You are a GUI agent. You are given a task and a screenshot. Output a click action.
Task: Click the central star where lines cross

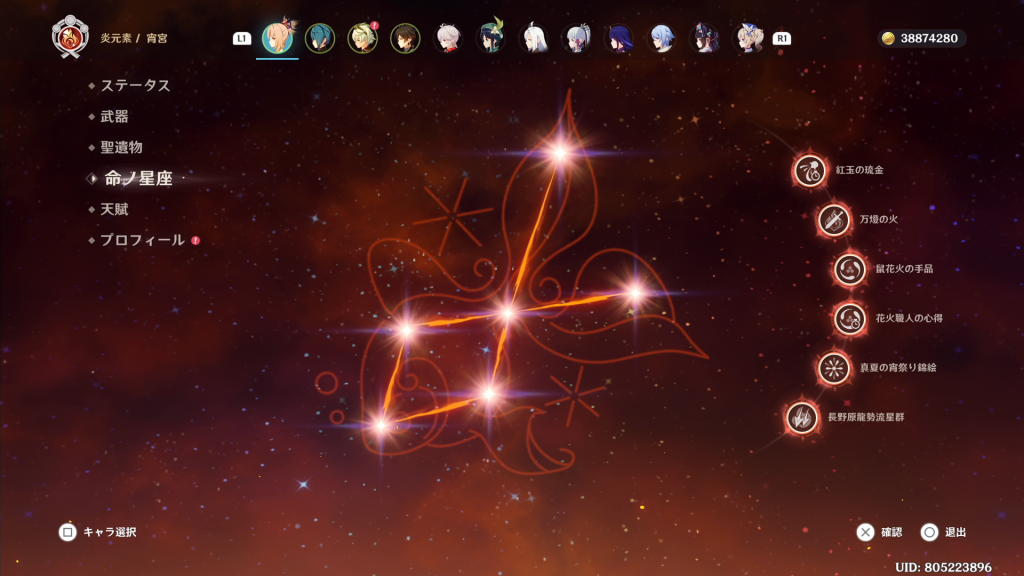click(x=508, y=314)
